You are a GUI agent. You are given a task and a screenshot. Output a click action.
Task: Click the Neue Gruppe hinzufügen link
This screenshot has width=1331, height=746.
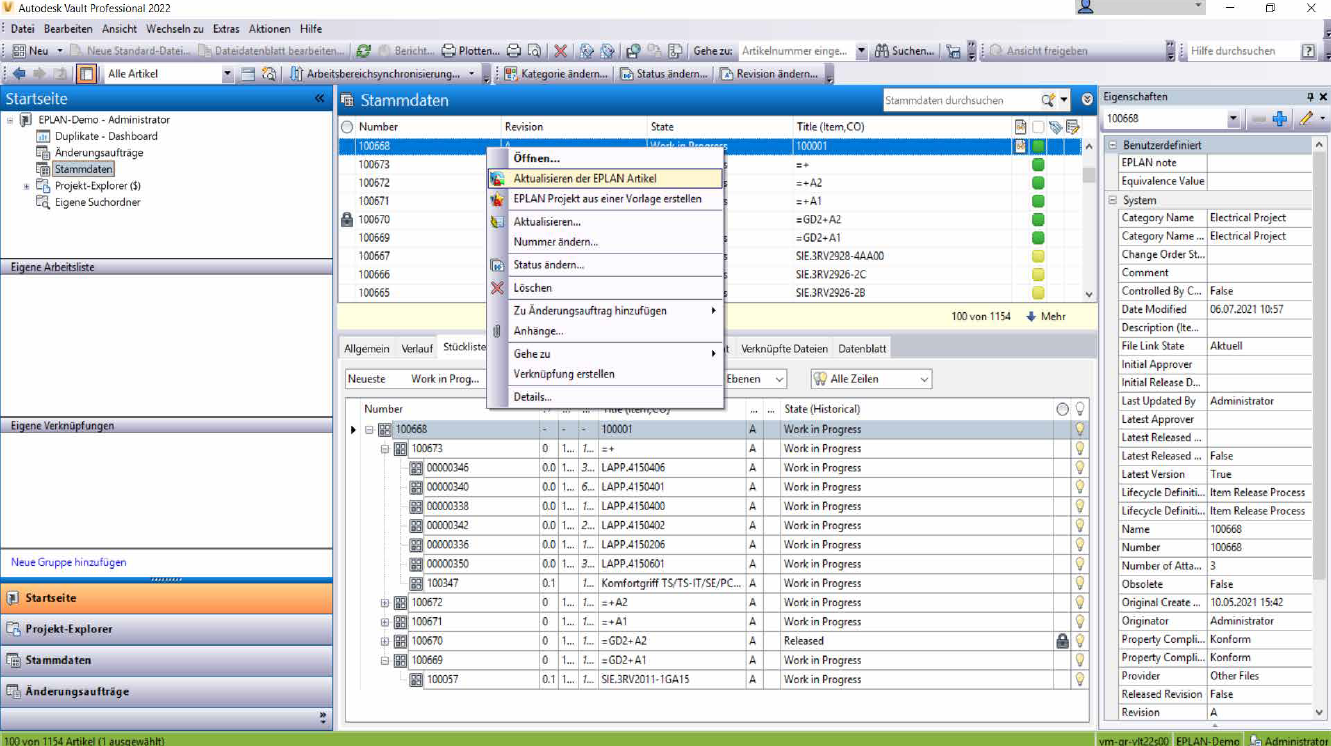69,562
